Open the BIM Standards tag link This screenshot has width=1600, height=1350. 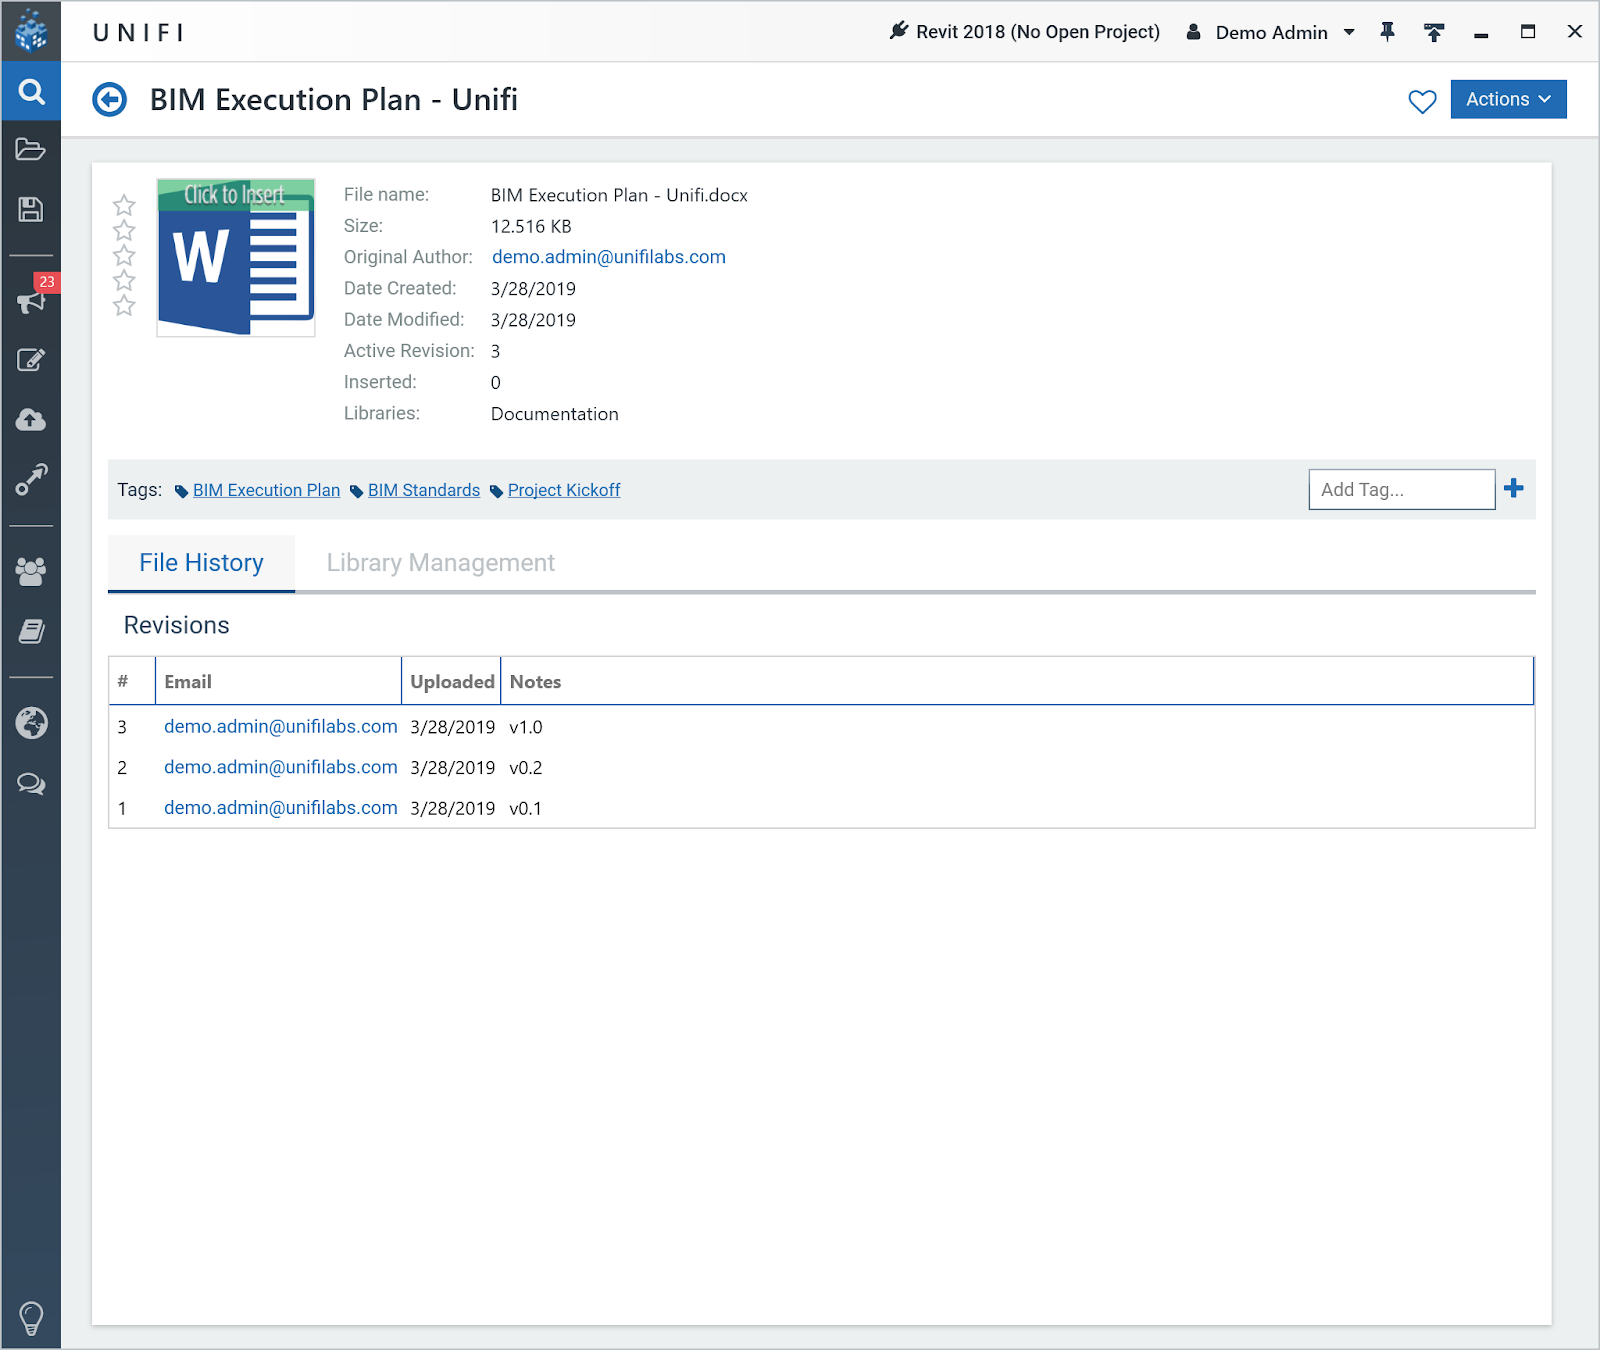tap(424, 490)
